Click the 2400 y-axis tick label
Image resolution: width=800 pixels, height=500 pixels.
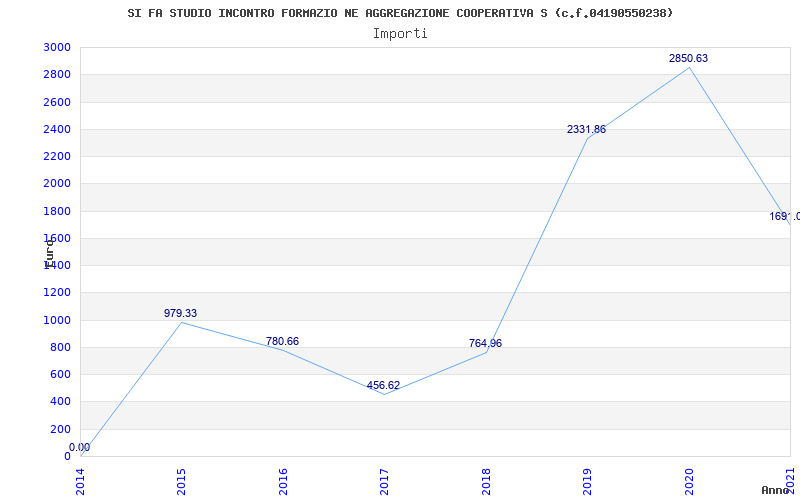(x=58, y=129)
